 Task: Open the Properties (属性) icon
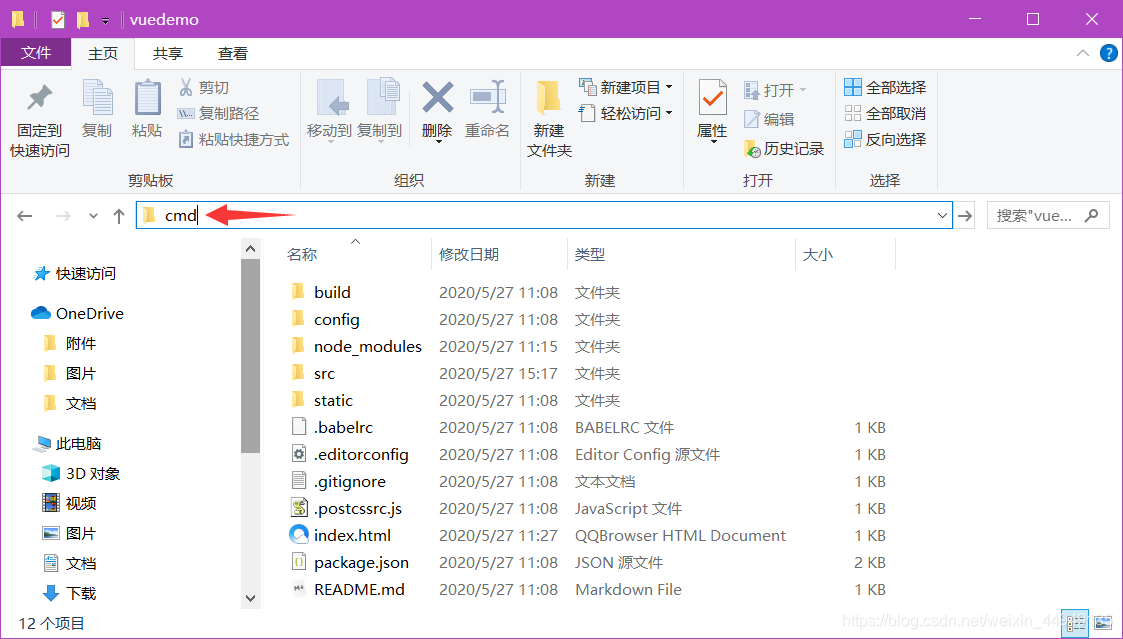712,98
